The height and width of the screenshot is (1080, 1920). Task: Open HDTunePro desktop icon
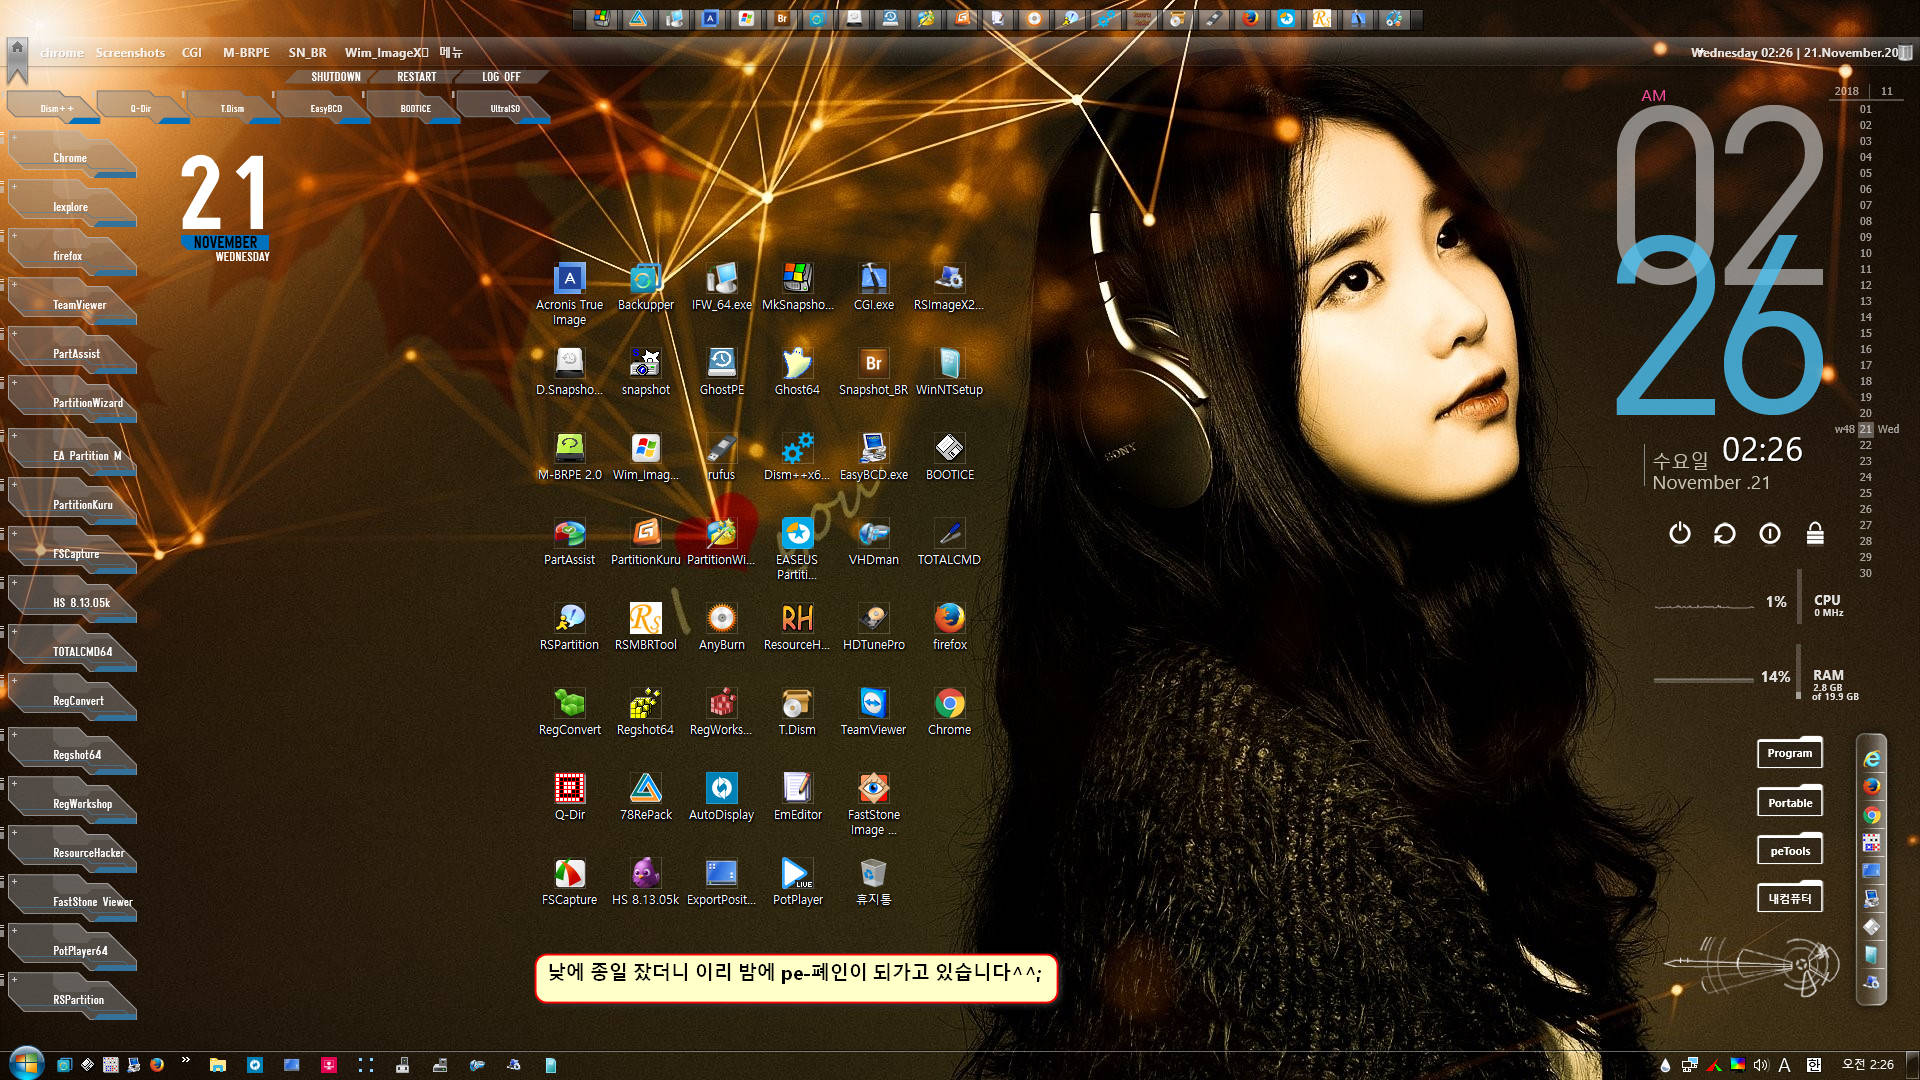pos(873,627)
